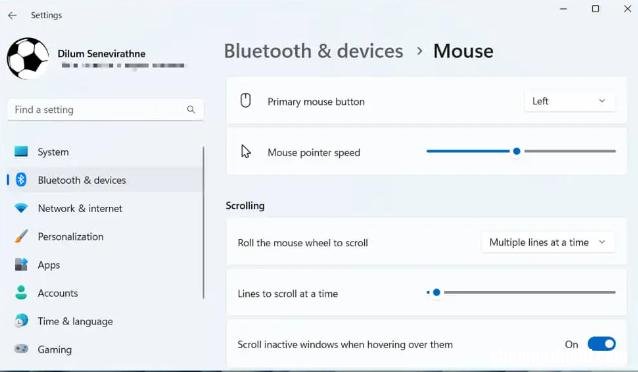Click the mouse pointer speed slider handle
This screenshot has width=638, height=372.
point(517,151)
